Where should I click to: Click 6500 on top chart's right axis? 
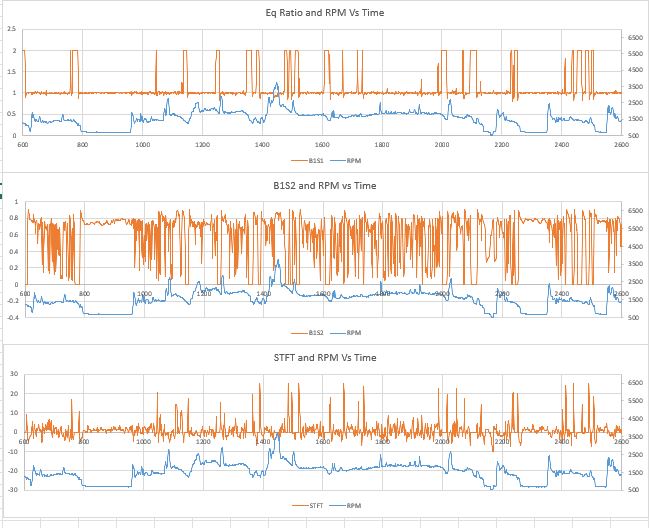click(x=634, y=37)
